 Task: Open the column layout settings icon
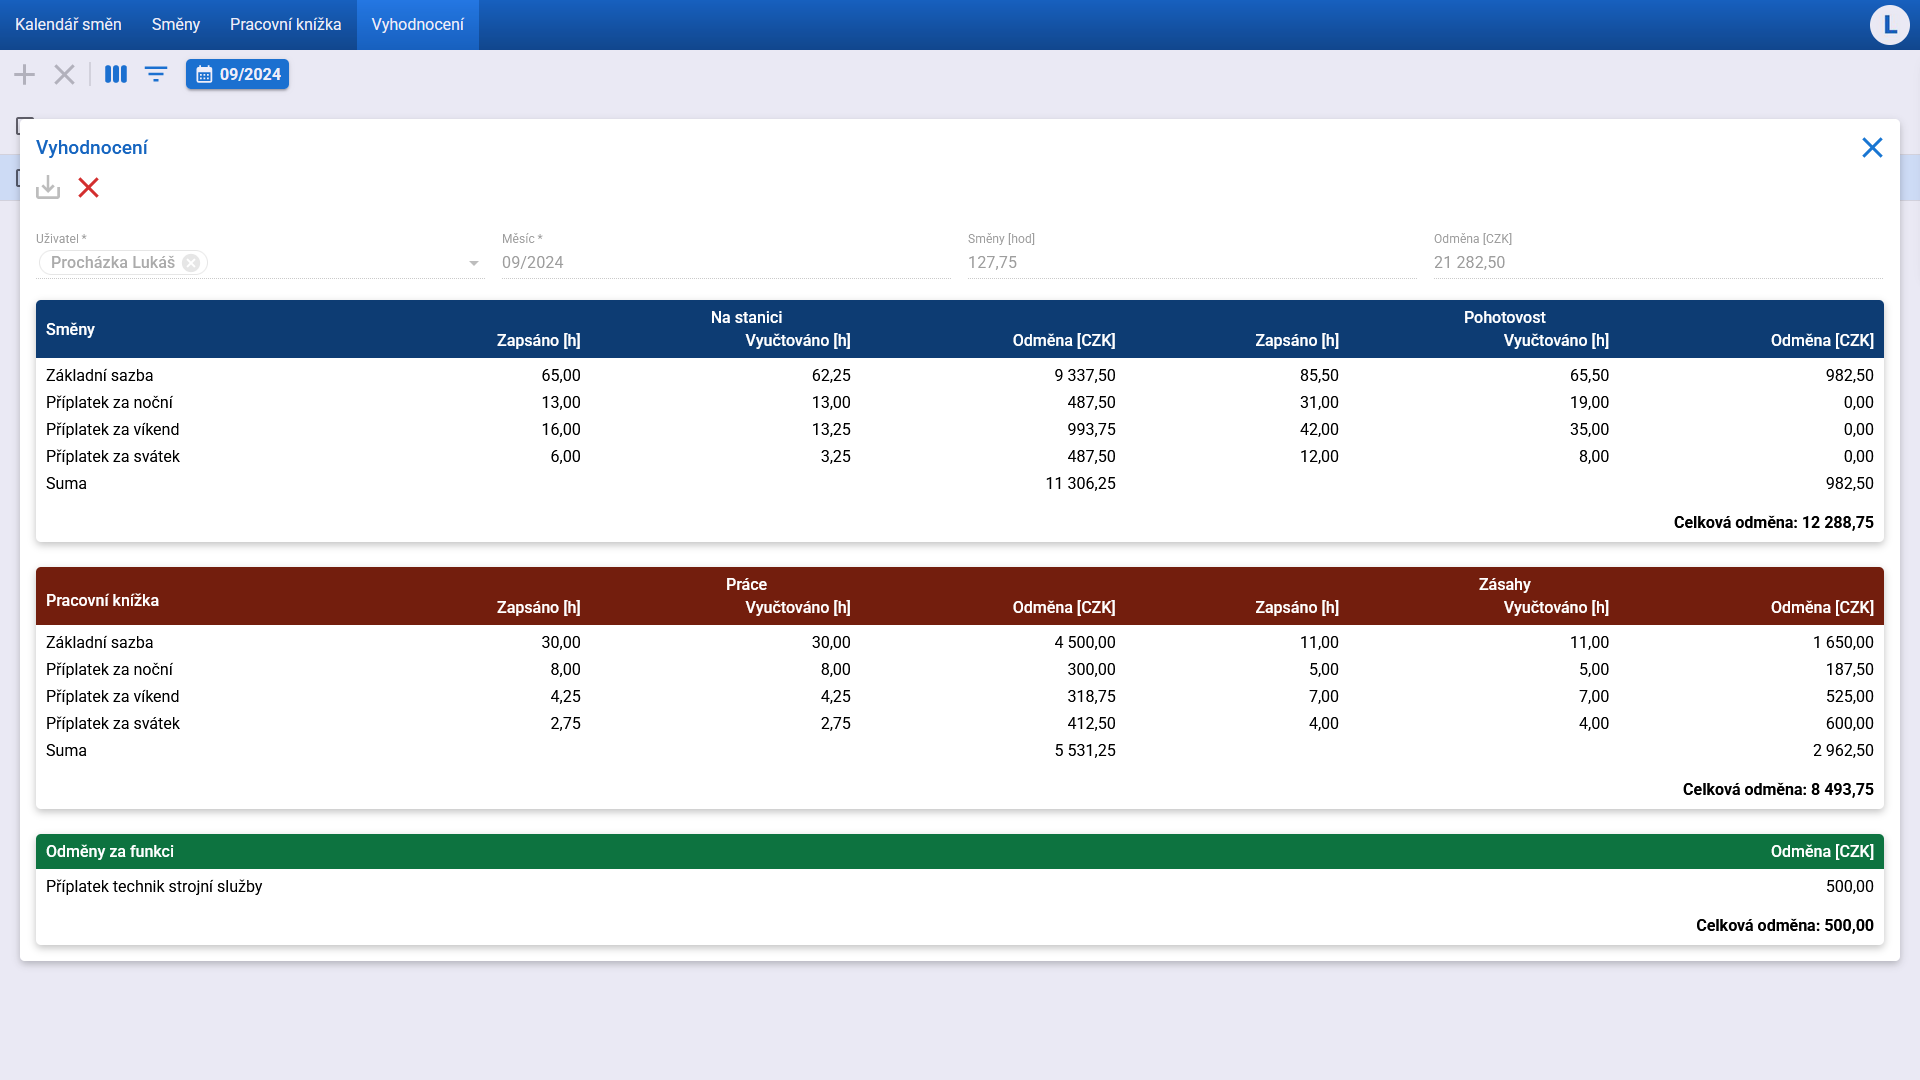(116, 75)
